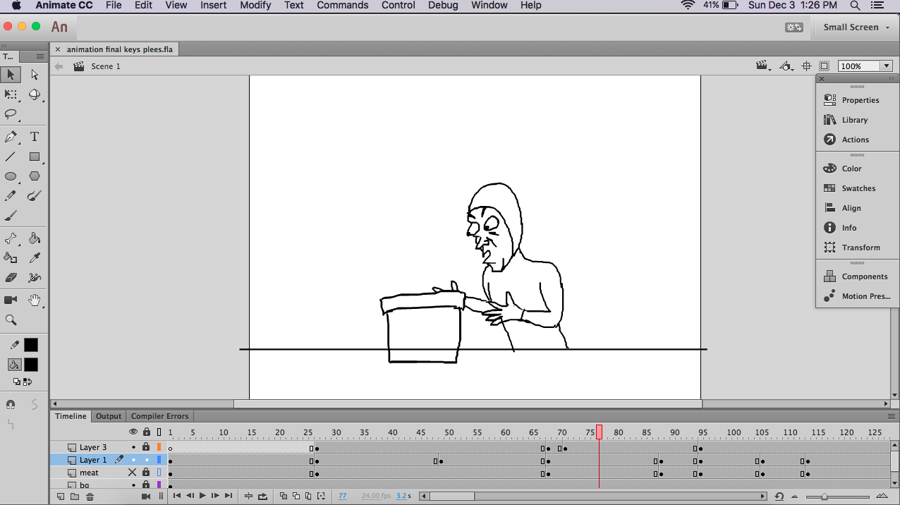Screen dimensions: 900x505
Task: Unlock Layer 3
Action: (146, 446)
